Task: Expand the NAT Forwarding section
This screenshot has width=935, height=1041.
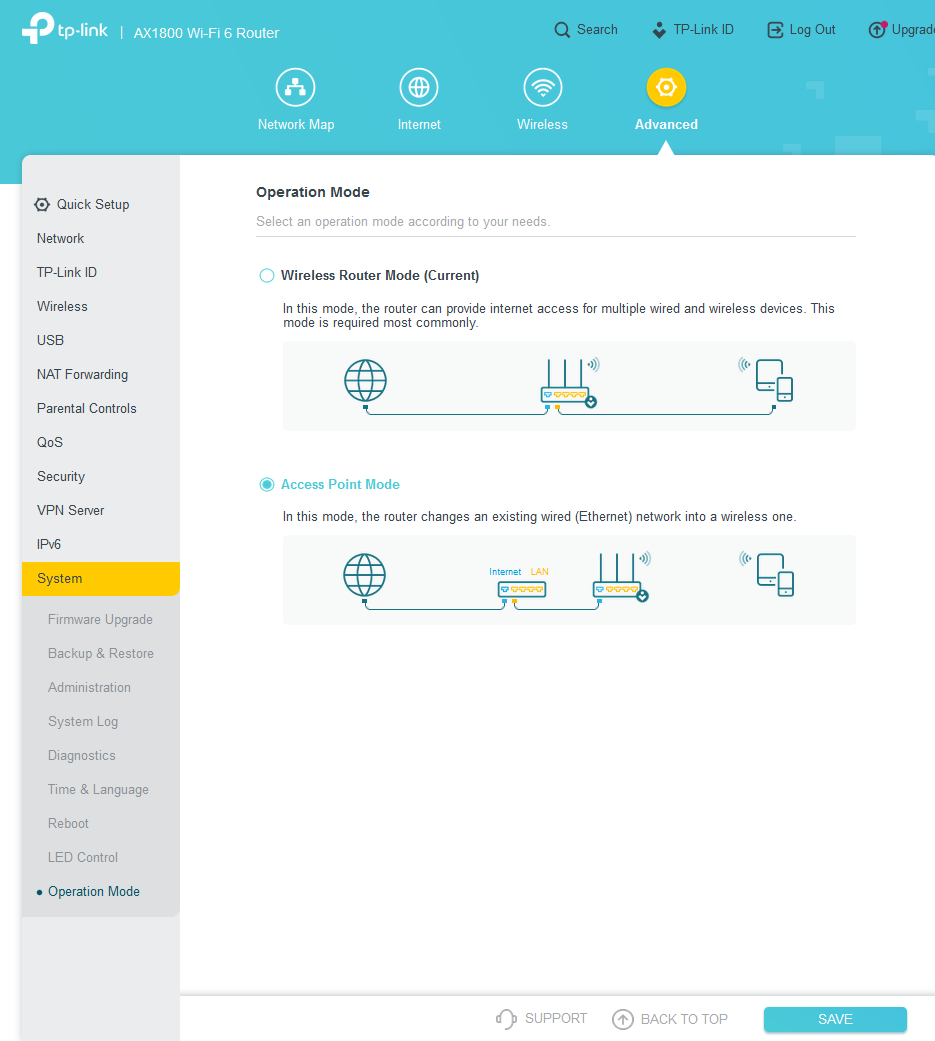Action: (82, 375)
